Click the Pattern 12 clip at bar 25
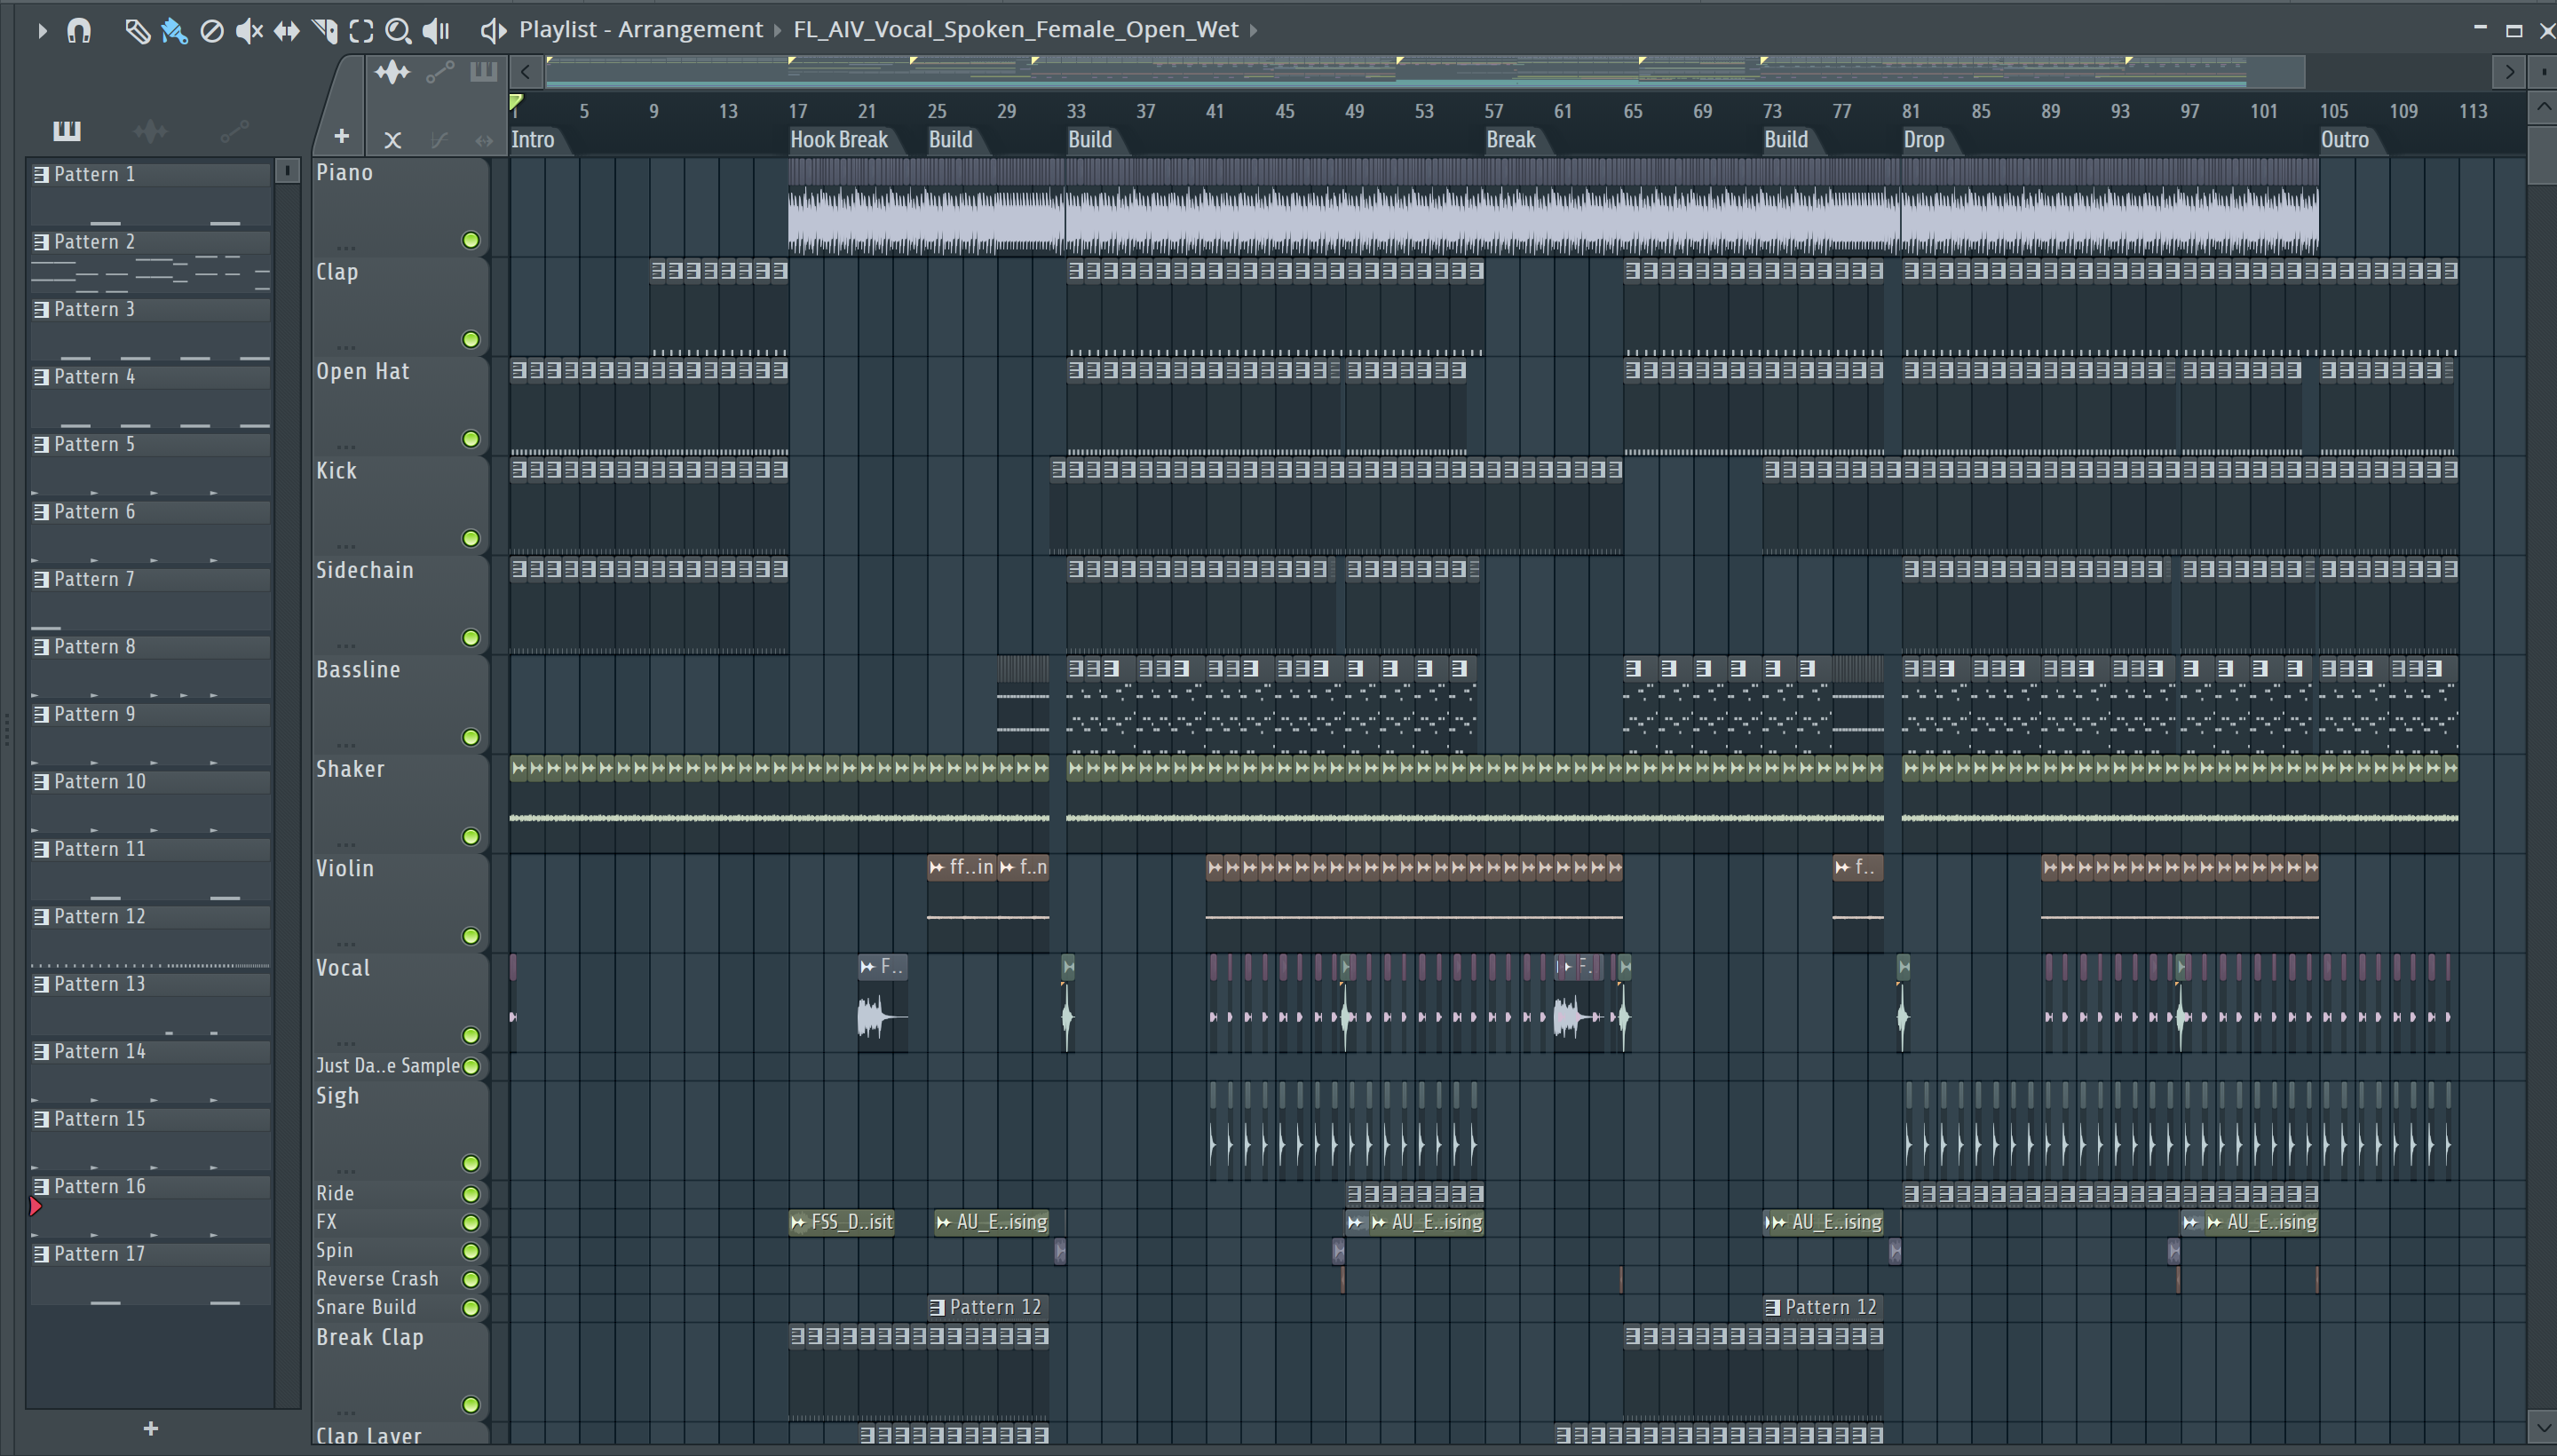Viewport: 2557px width, 1456px height. (988, 1308)
